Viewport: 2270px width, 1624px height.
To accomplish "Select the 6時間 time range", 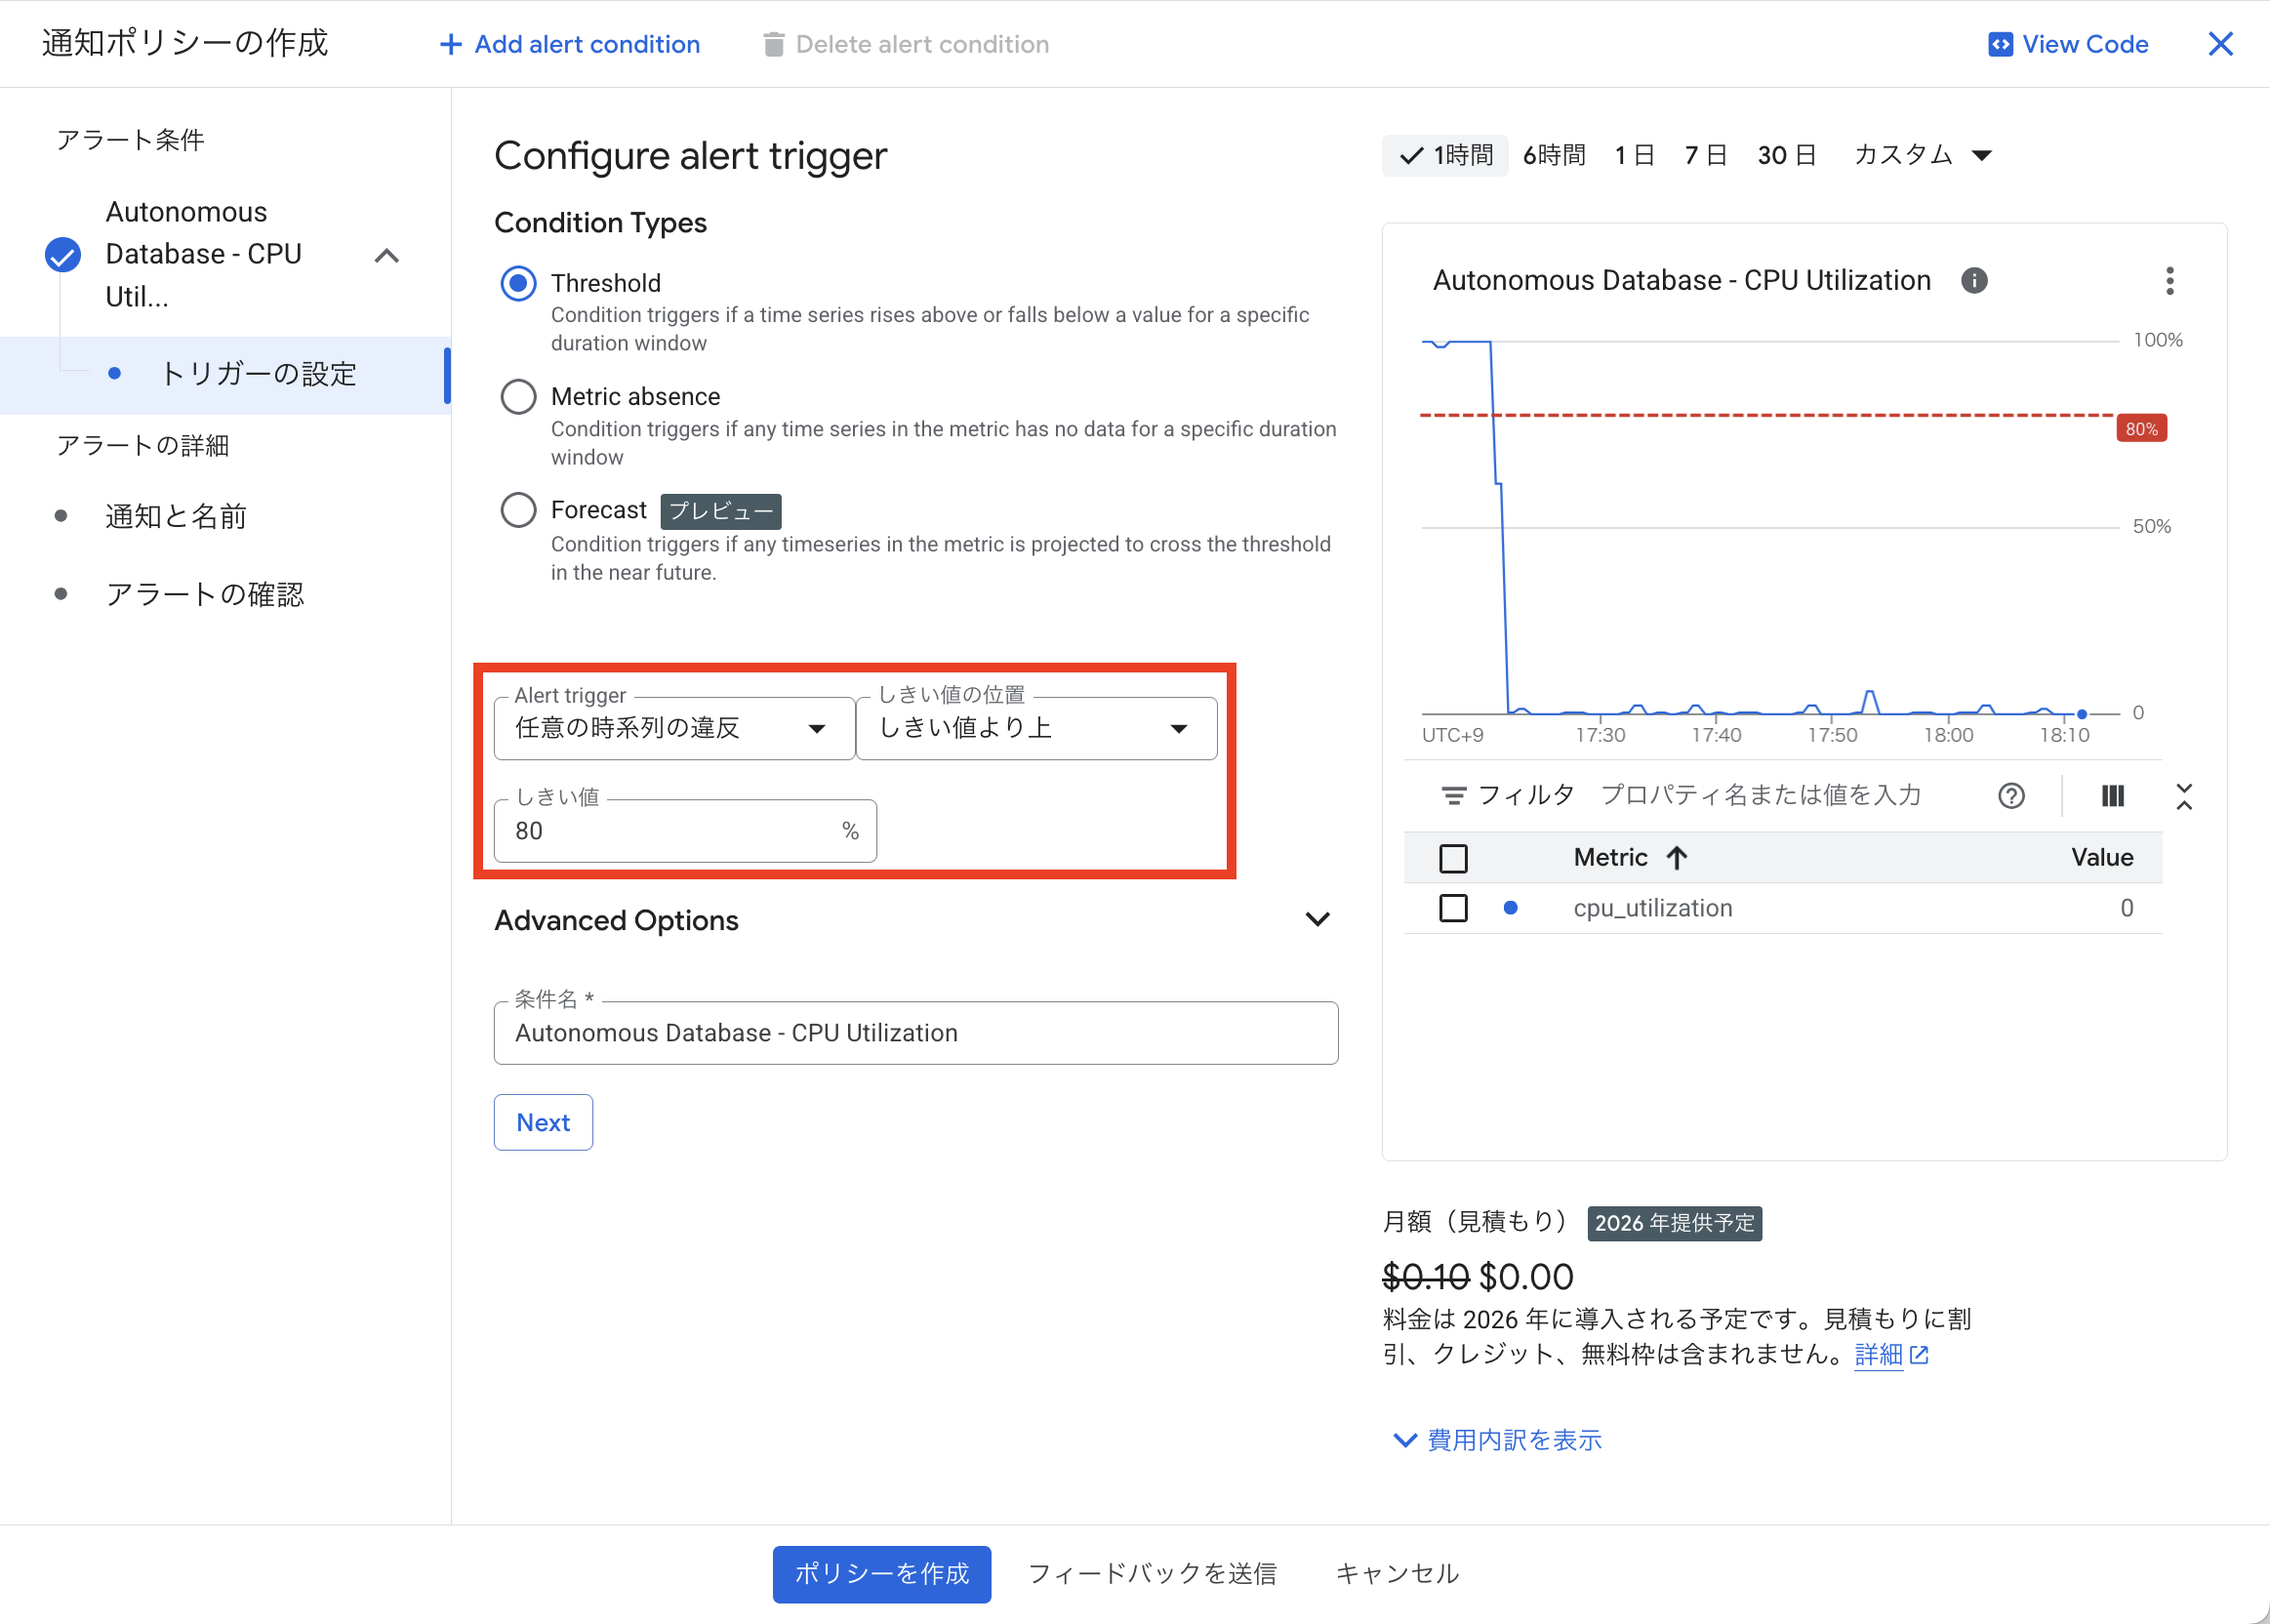I will point(1554,154).
